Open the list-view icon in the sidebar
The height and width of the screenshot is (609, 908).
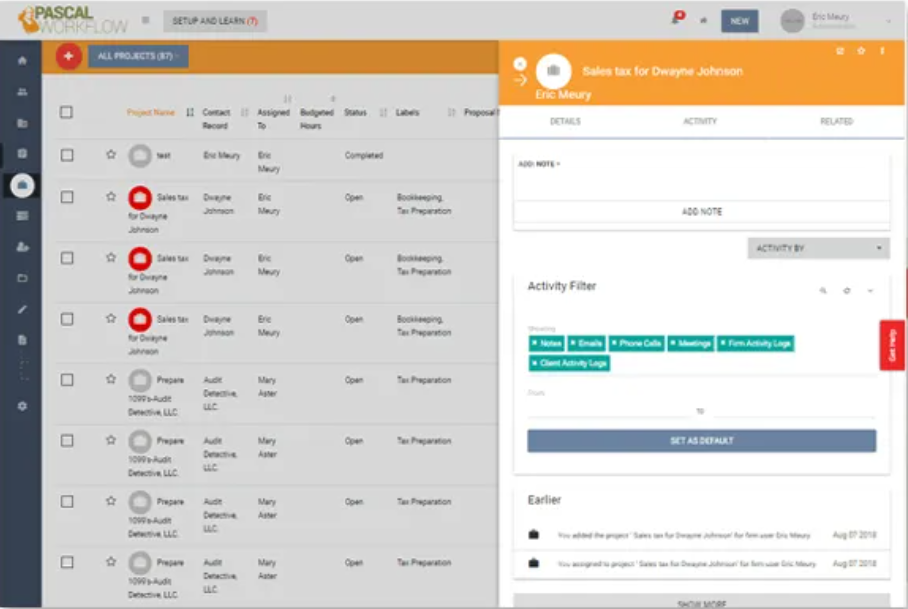pyautogui.click(x=22, y=216)
